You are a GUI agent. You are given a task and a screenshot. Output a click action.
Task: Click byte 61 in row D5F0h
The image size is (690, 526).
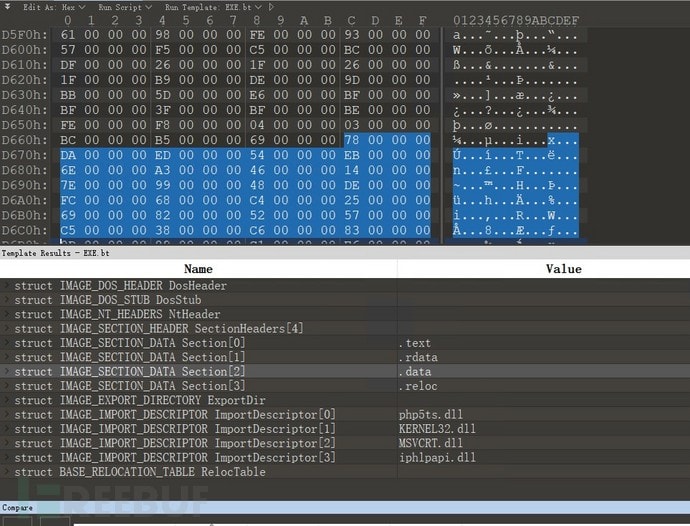(x=68, y=35)
